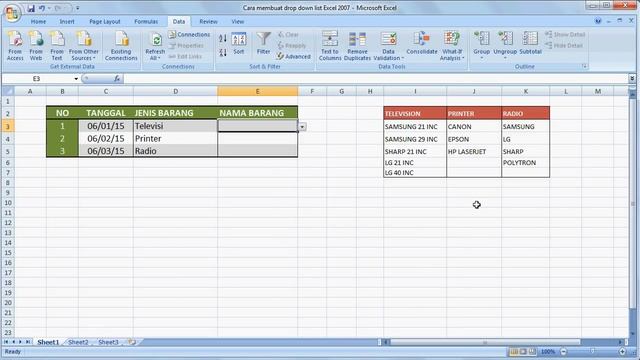Screen dimensions: 640x360
Task: Toggle the Filter funnel
Action: pos(264,43)
